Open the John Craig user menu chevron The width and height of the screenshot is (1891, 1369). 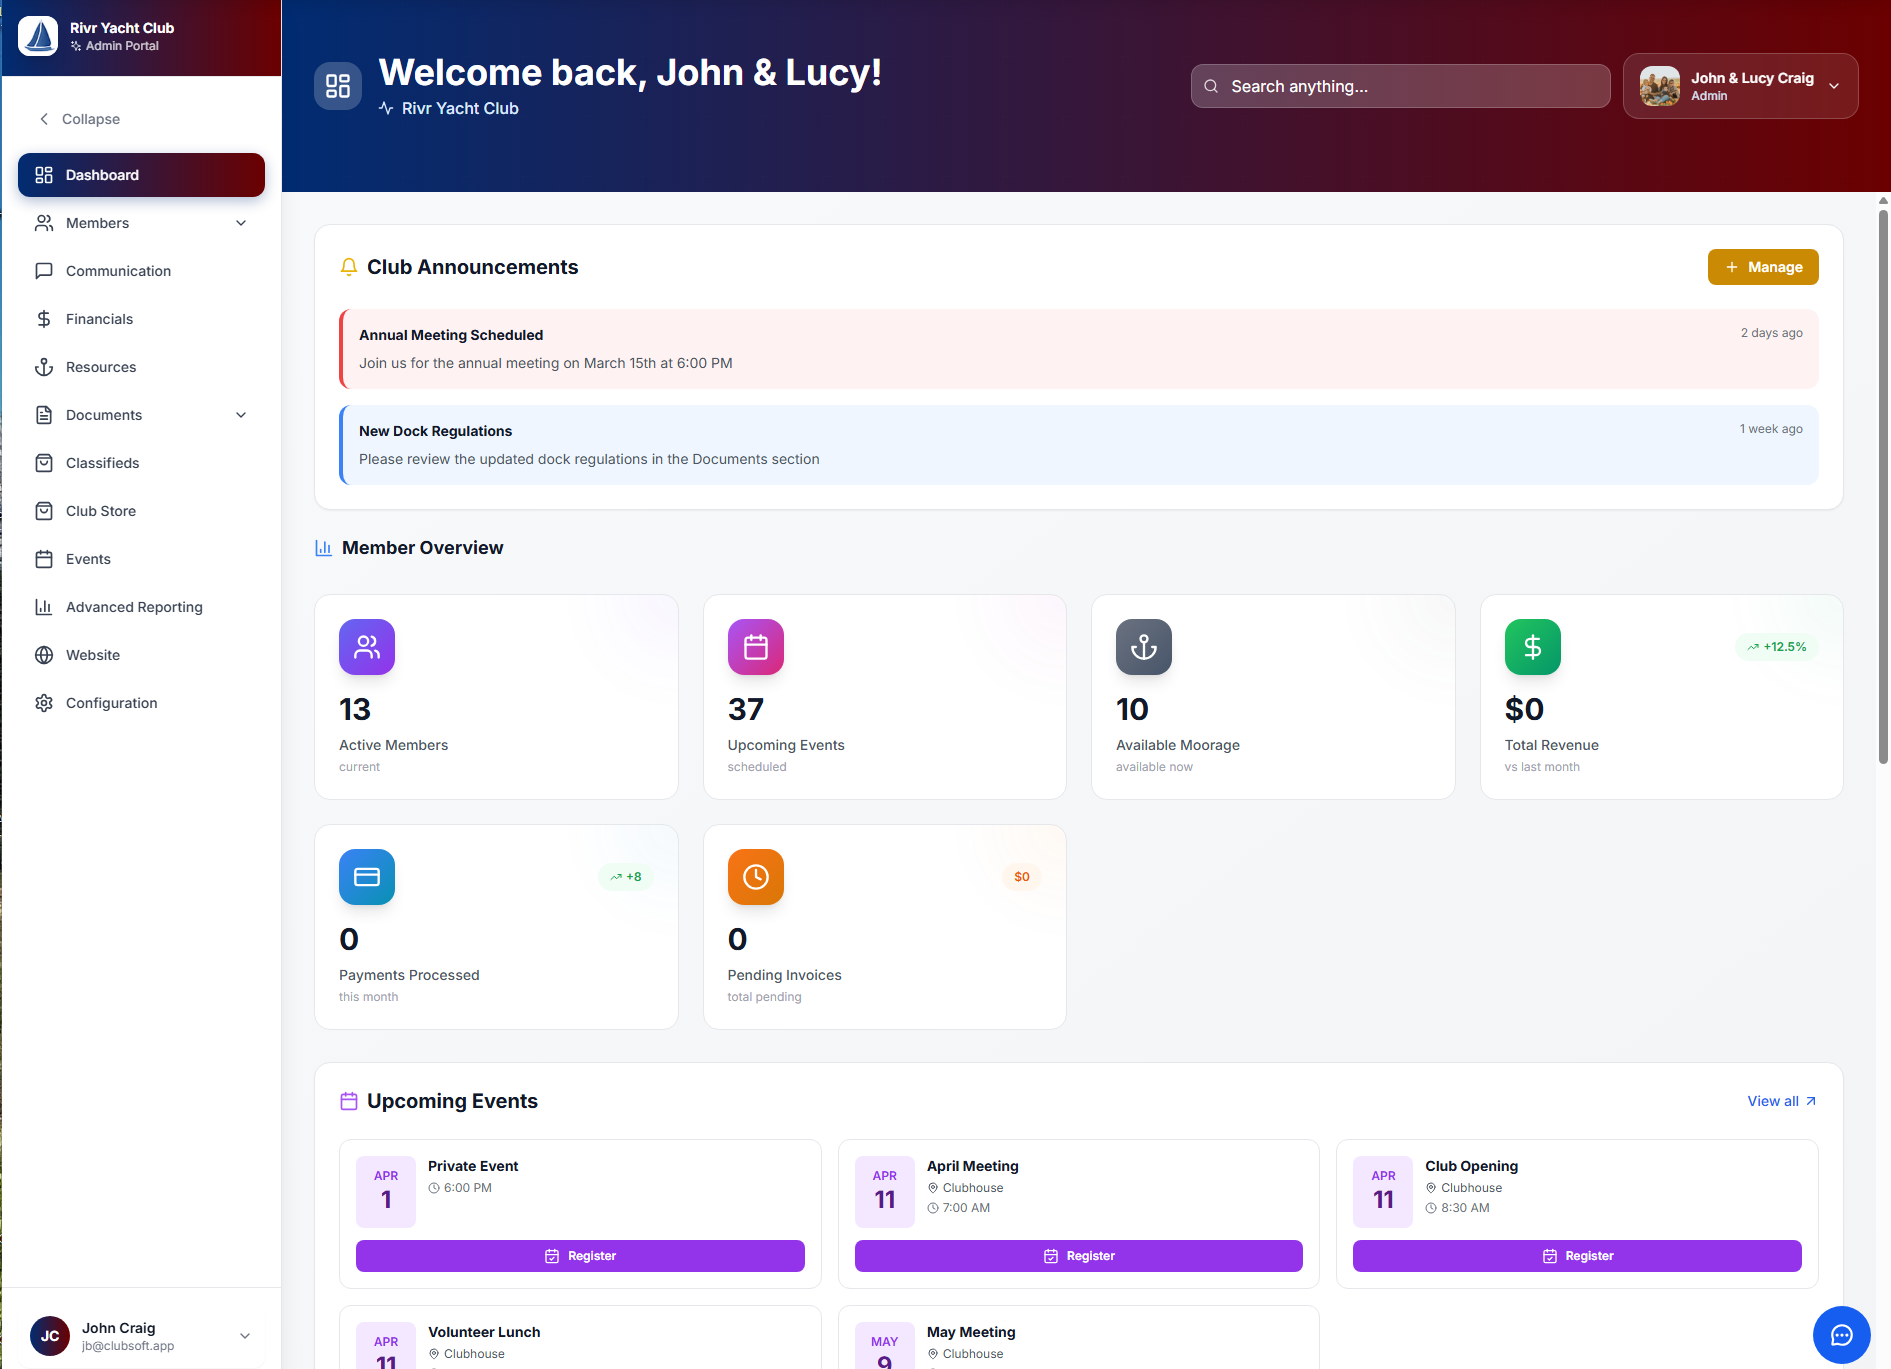[x=245, y=1336]
